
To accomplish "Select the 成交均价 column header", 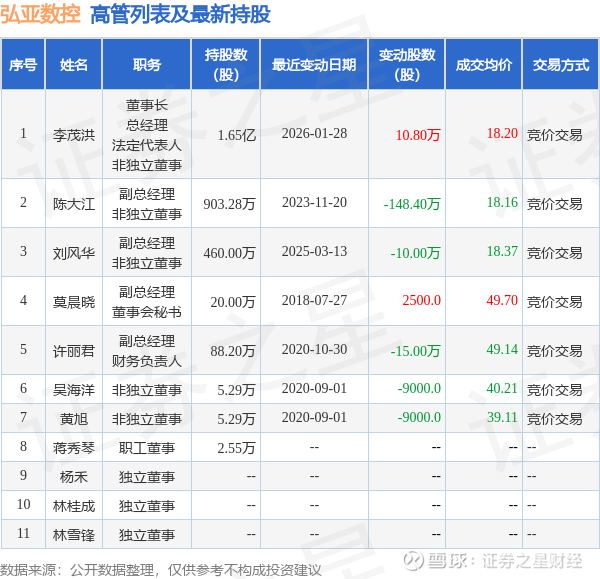I will 484,65.
